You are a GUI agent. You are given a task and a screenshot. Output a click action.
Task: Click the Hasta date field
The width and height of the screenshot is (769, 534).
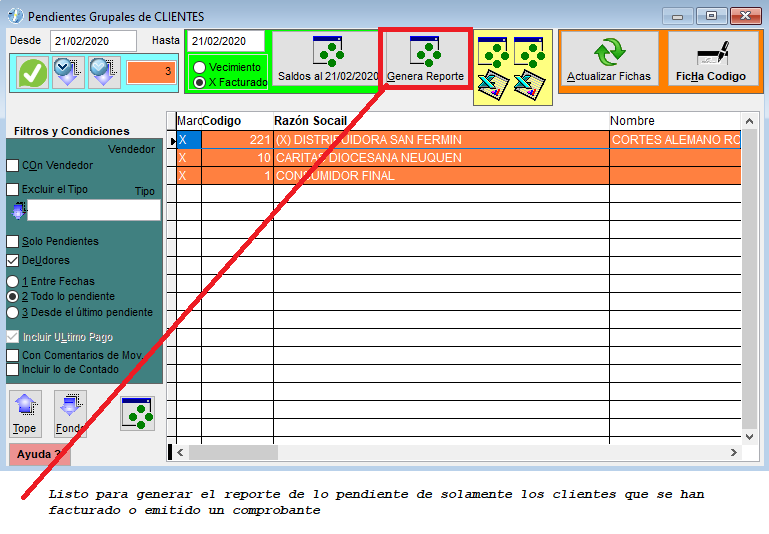coord(226,41)
